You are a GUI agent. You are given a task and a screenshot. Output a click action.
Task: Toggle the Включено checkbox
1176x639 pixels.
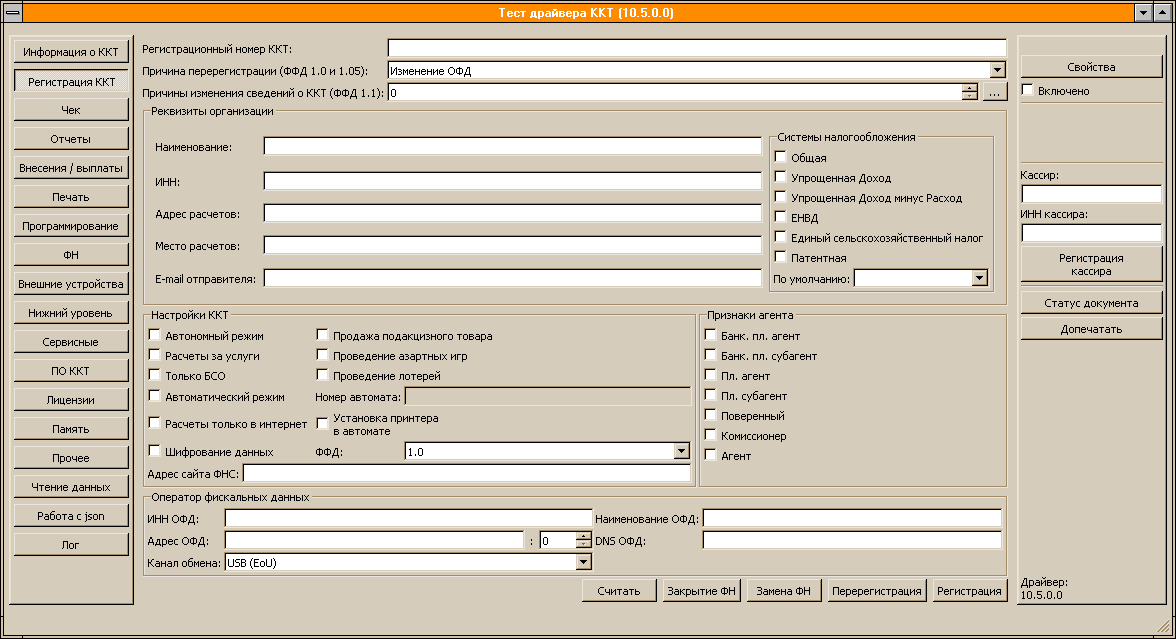pyautogui.click(x=1027, y=90)
